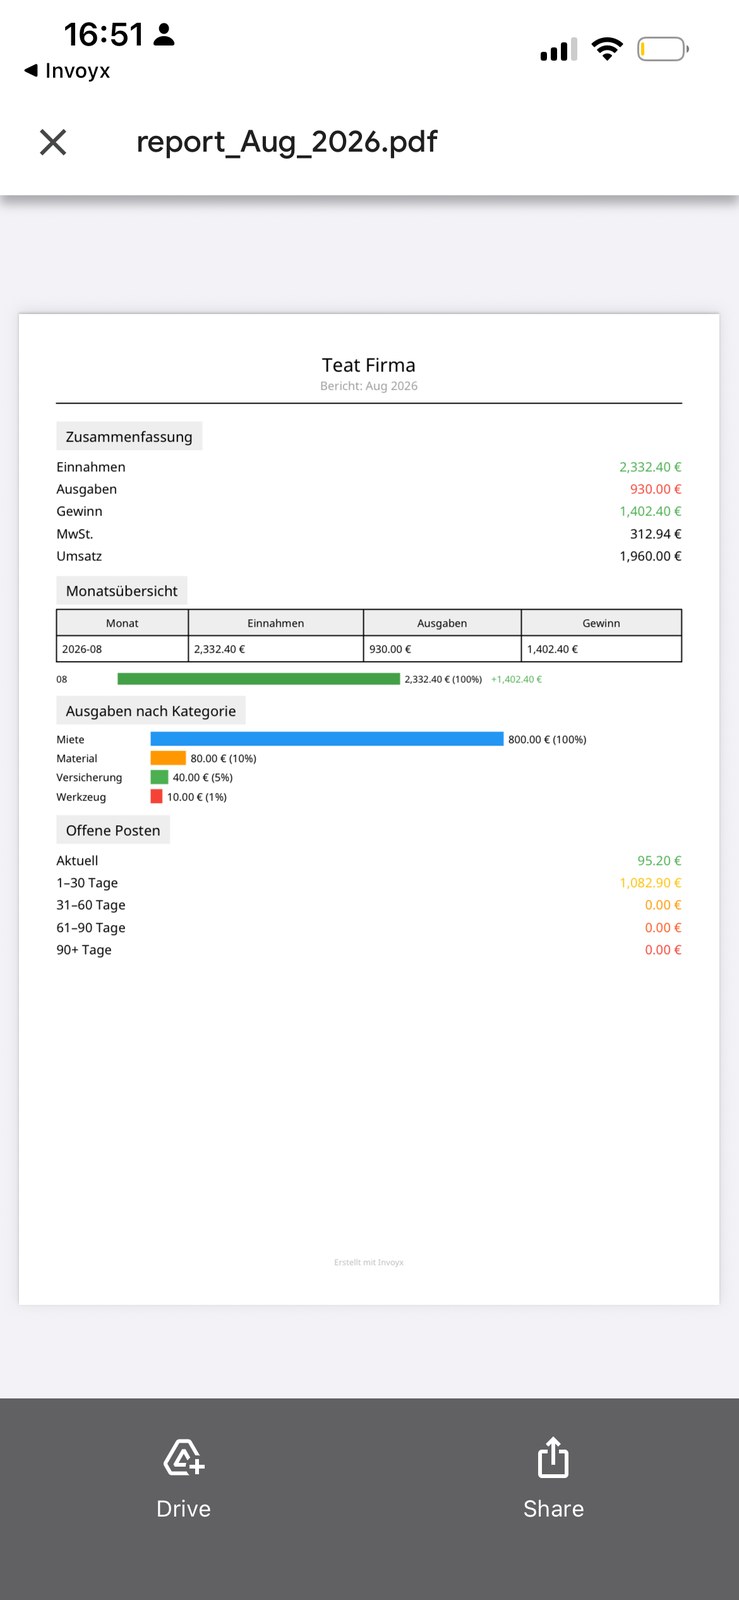
Task: Tap the green Versicherung bar
Action: pyautogui.click(x=159, y=777)
